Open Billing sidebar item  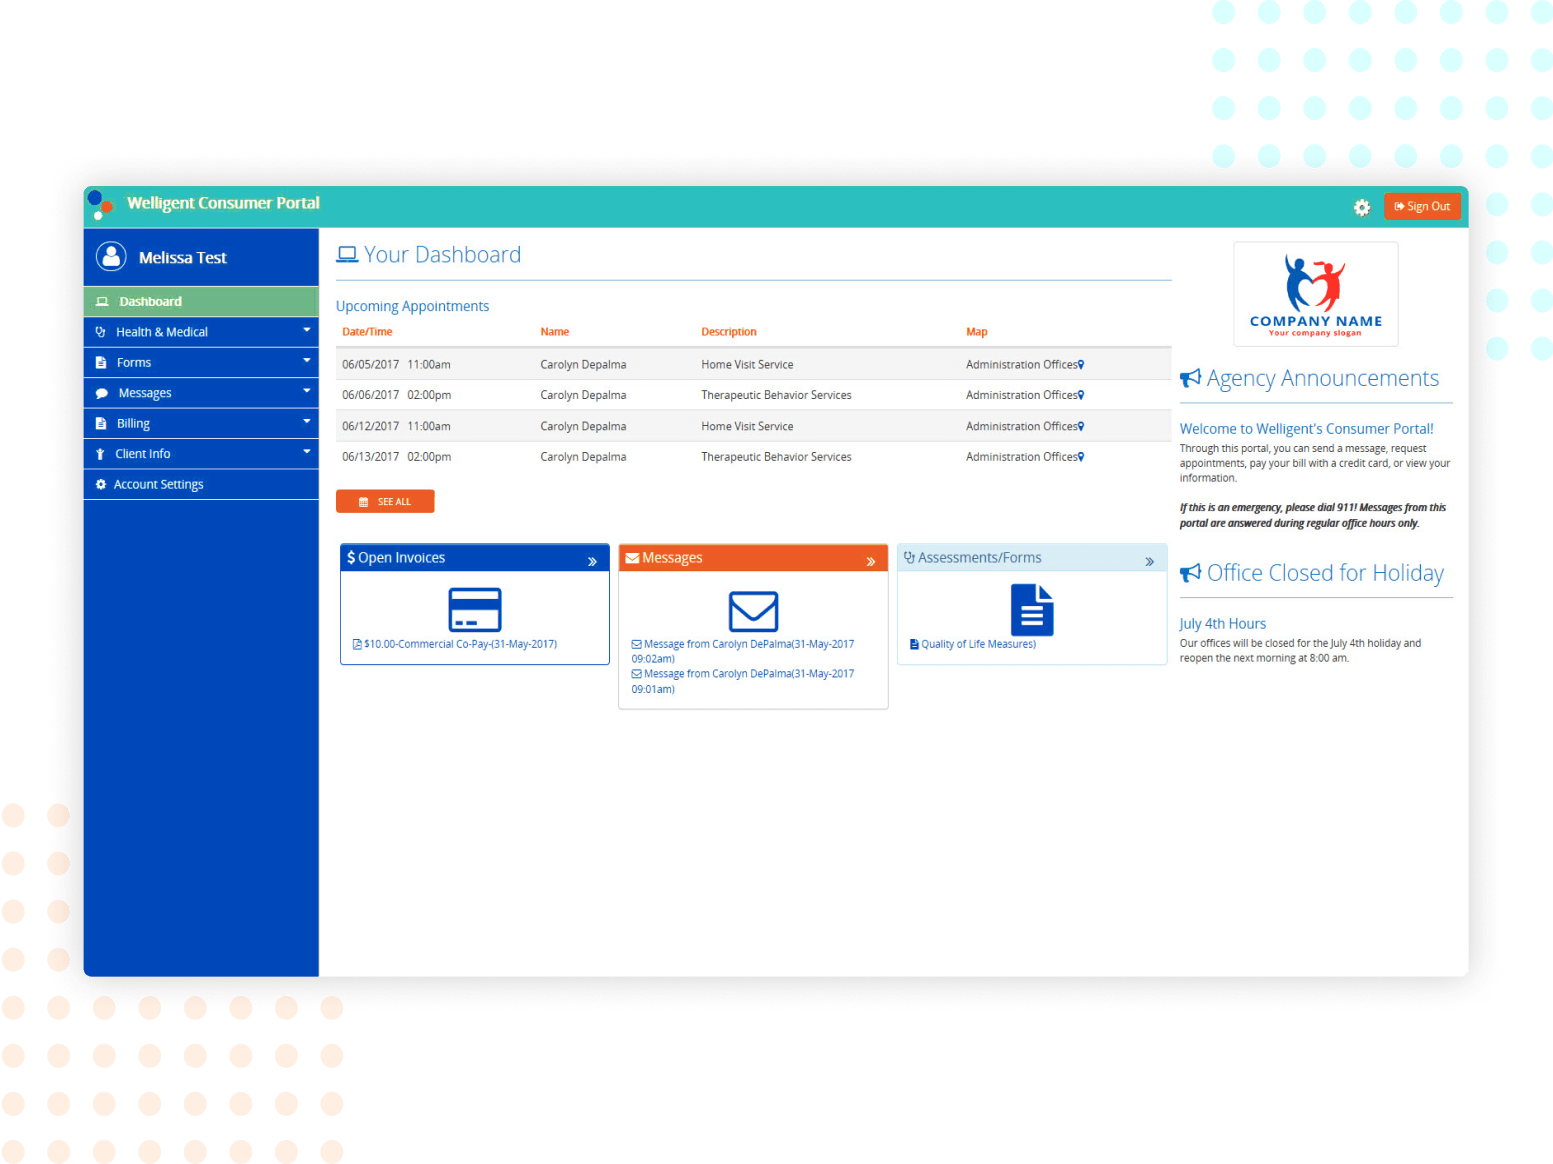(201, 424)
